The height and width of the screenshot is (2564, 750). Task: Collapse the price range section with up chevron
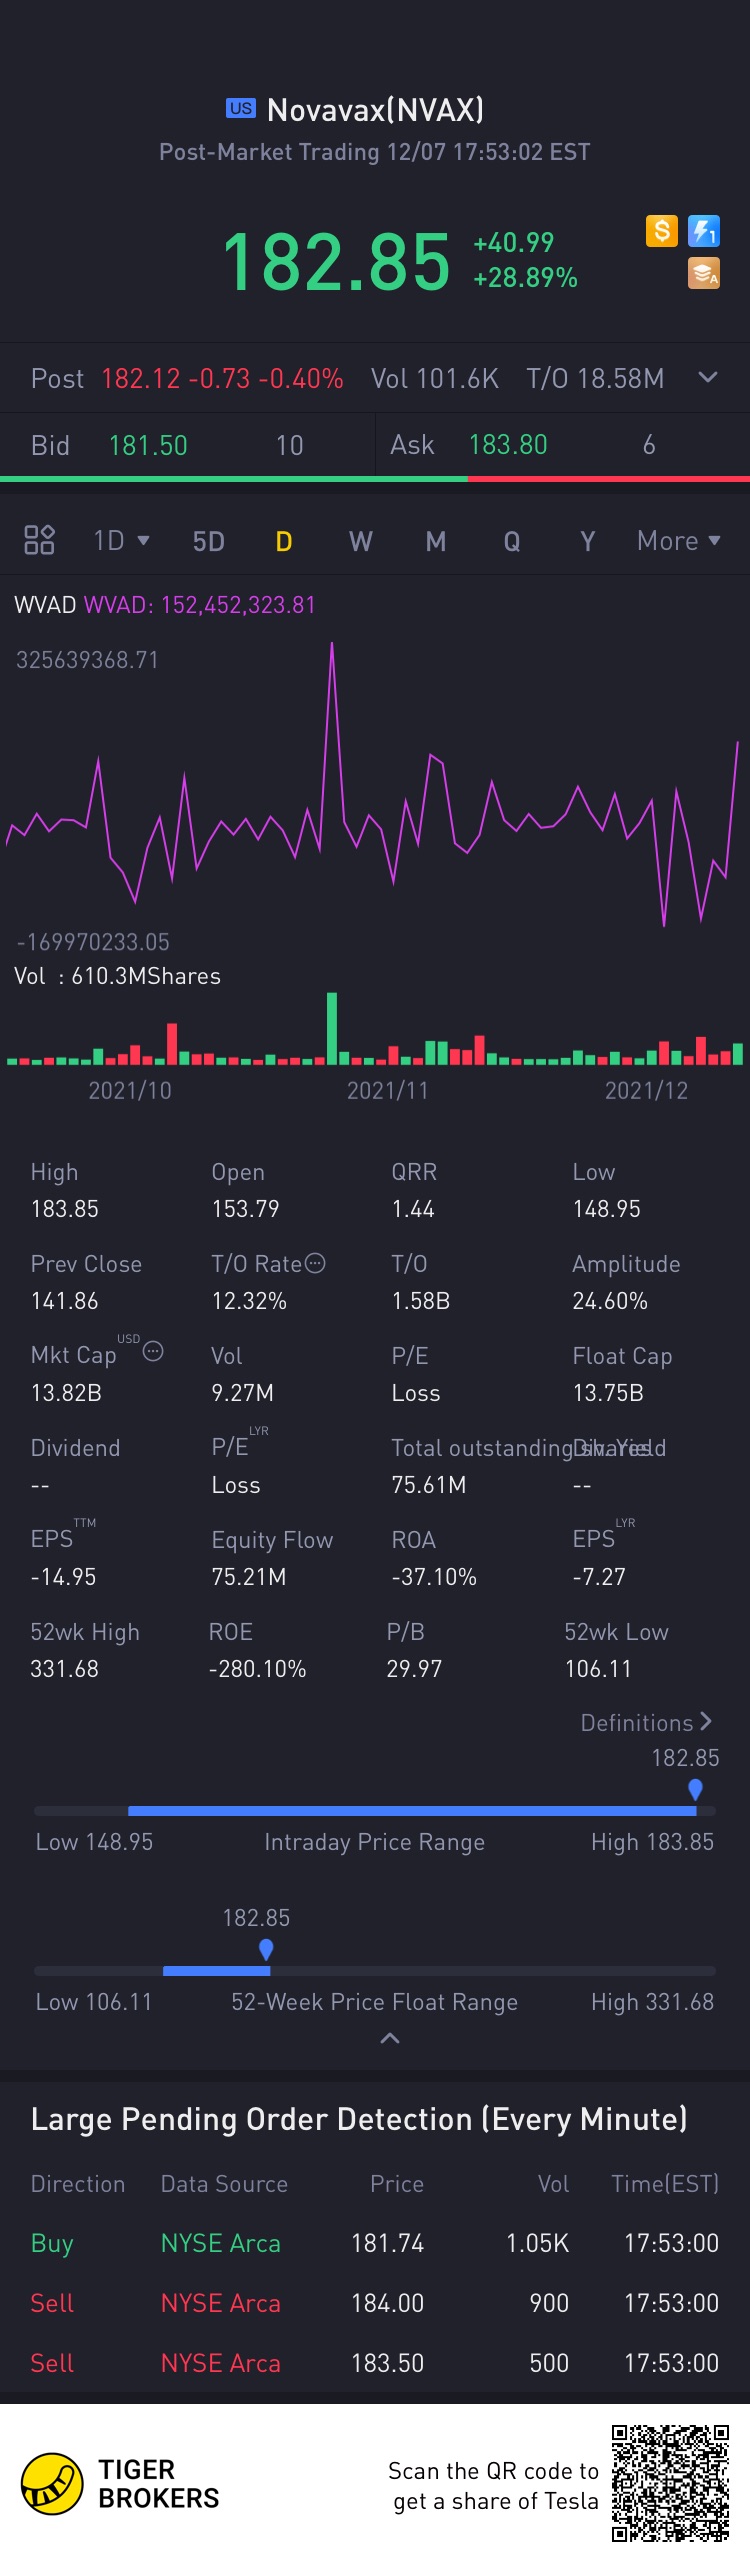click(x=390, y=2038)
